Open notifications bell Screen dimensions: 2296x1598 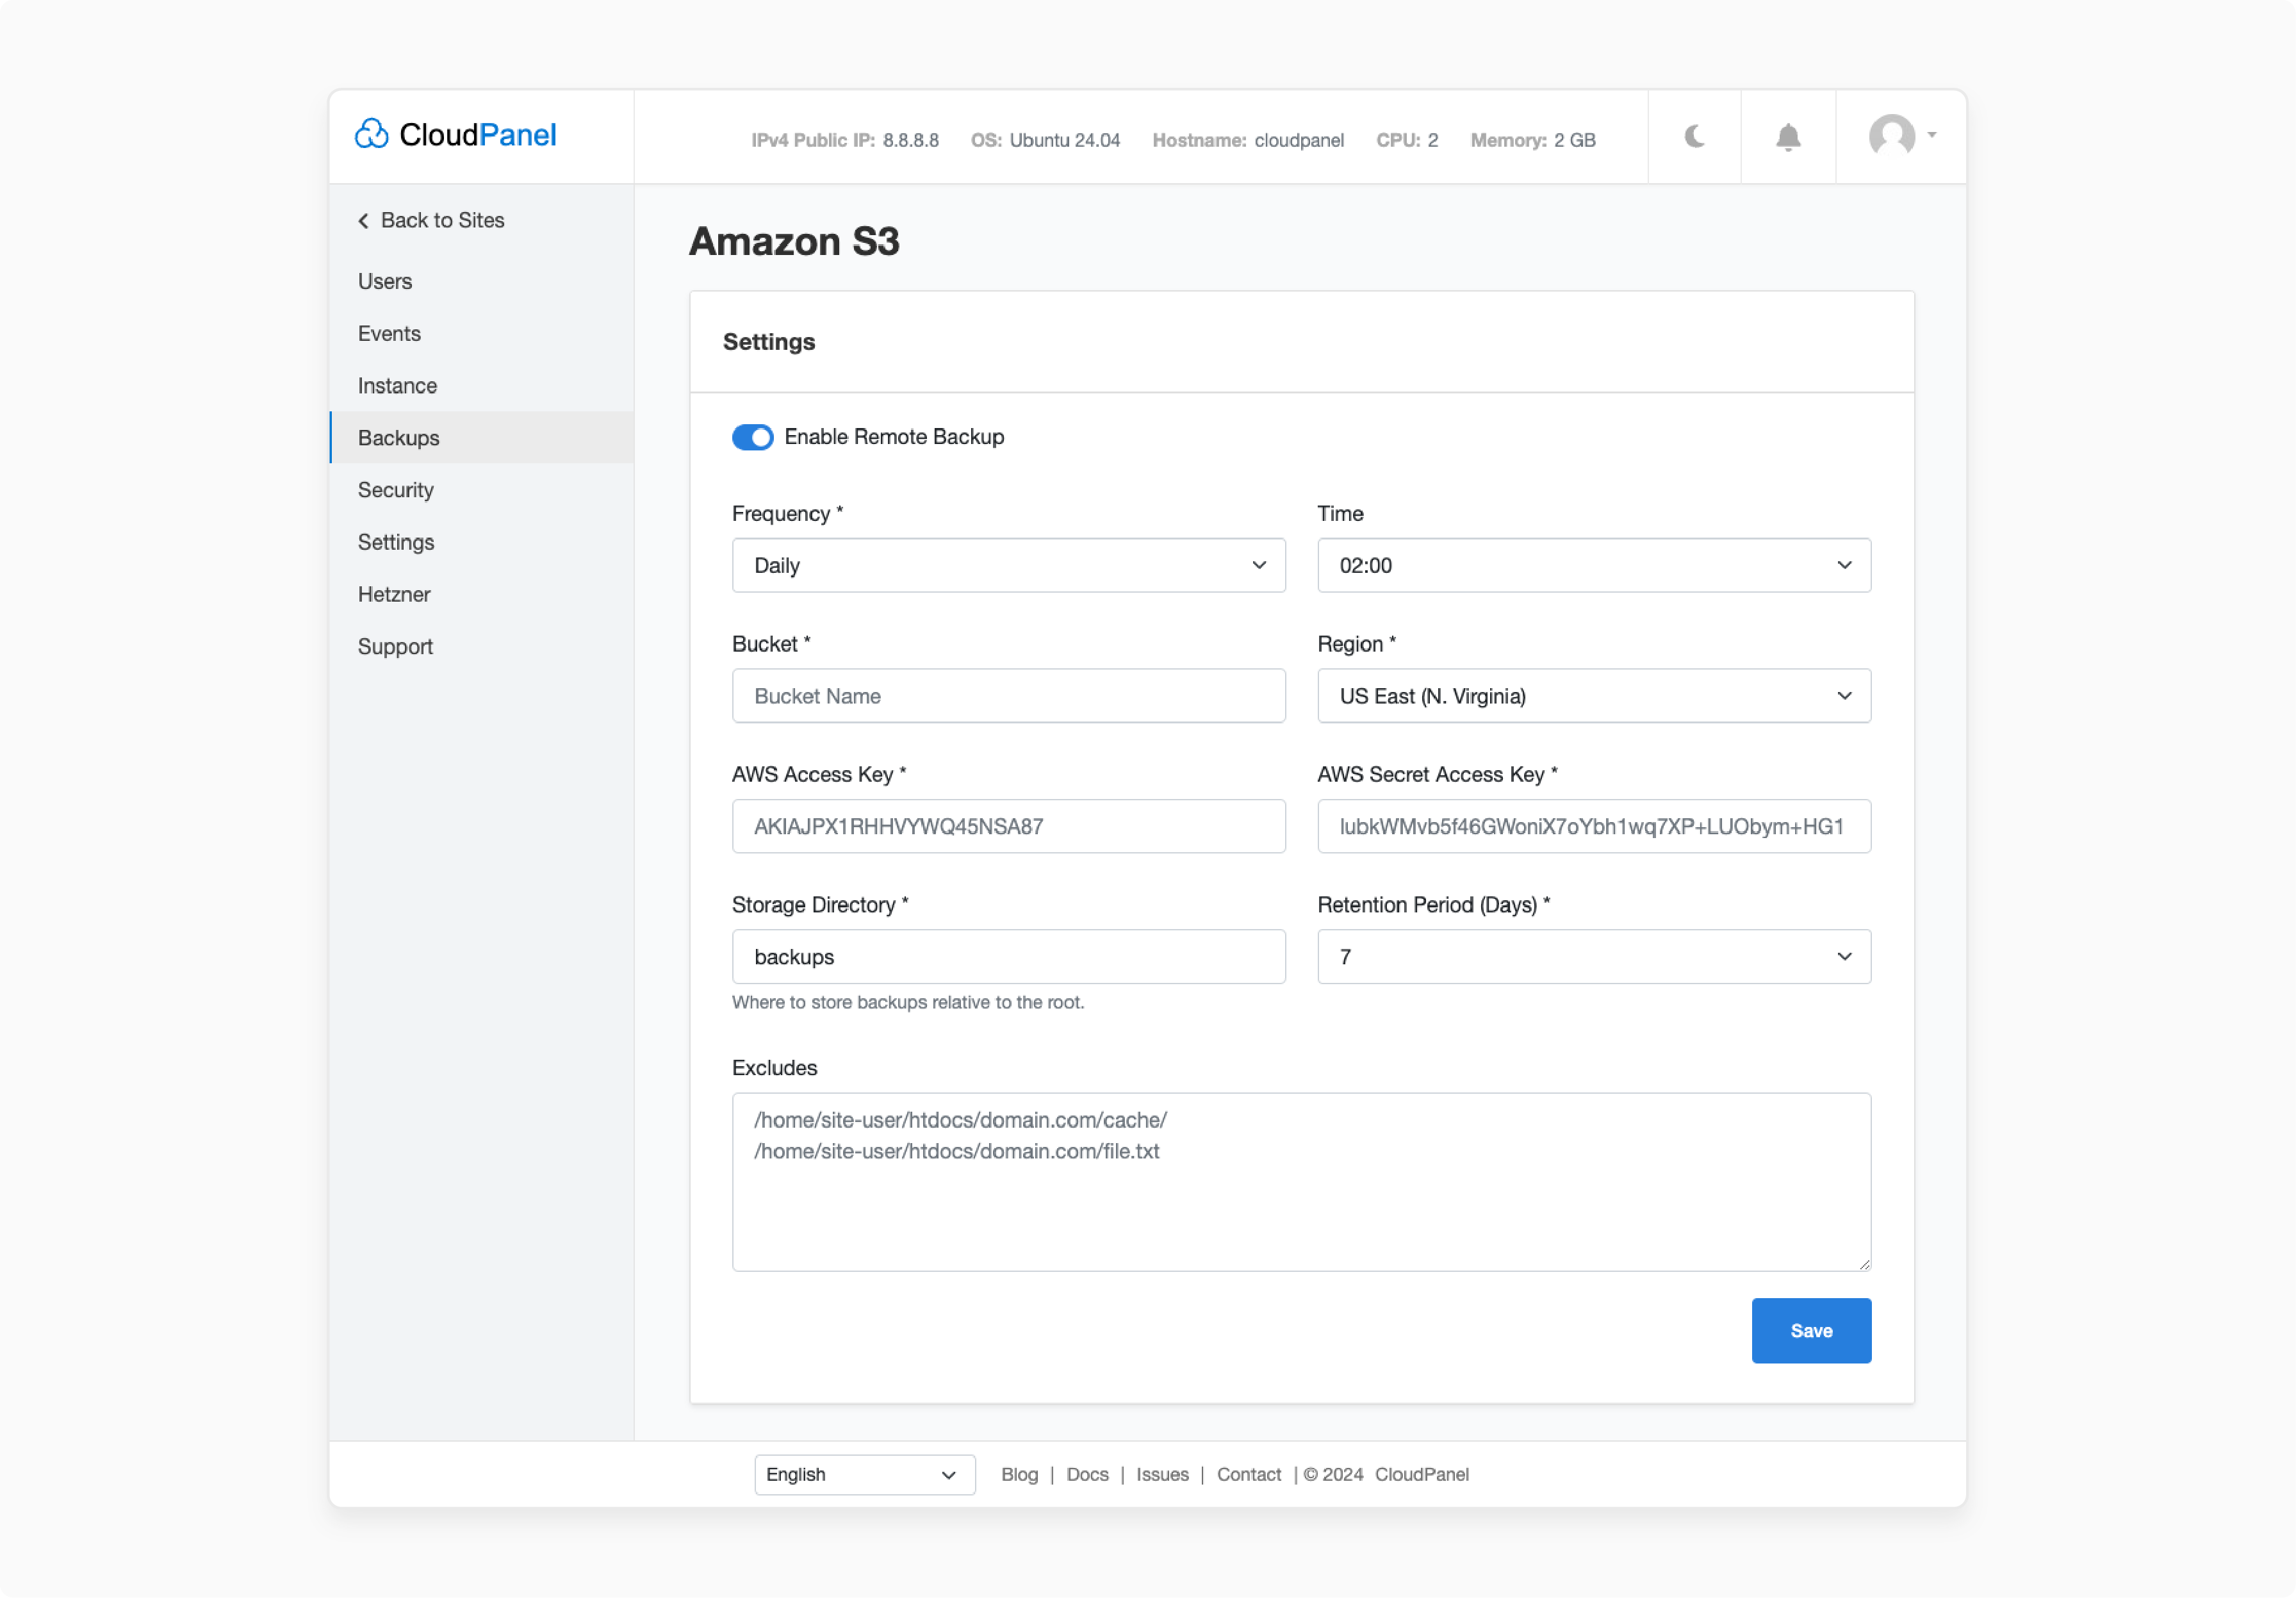pyautogui.click(x=1788, y=137)
